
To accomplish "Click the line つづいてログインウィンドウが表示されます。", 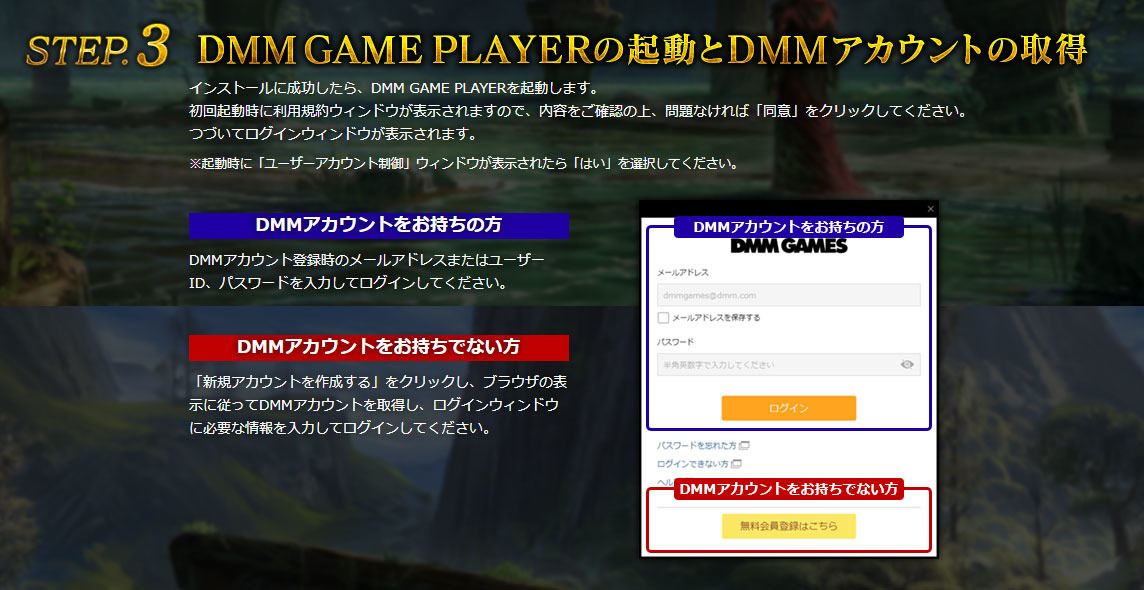I will pyautogui.click(x=333, y=135).
